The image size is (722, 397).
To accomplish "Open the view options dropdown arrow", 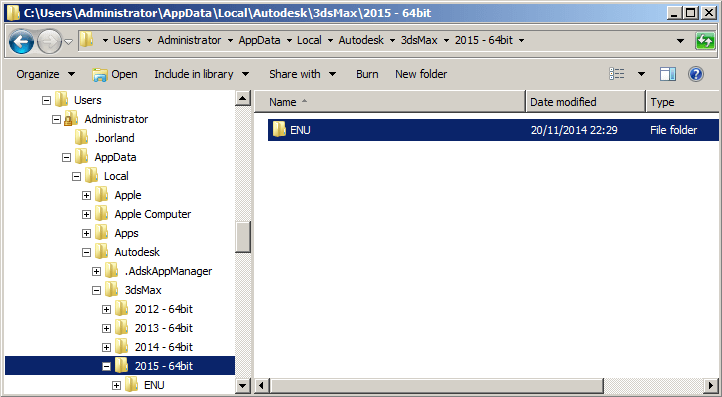I will [x=641, y=74].
